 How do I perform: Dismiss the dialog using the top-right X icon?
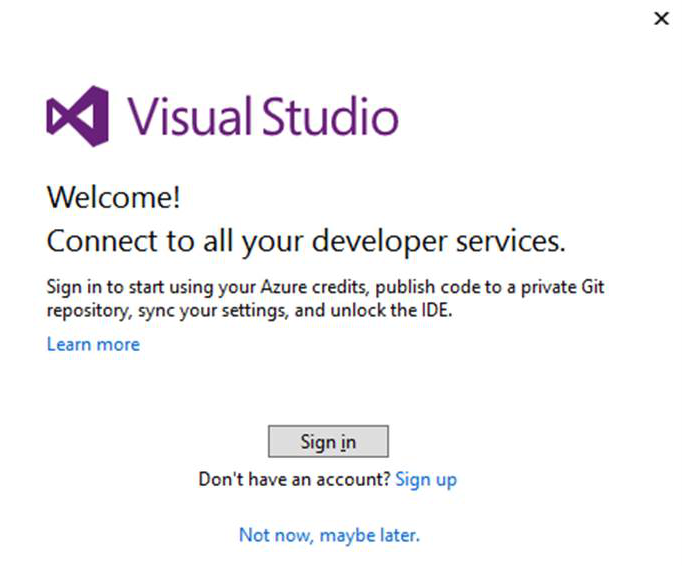[x=661, y=18]
